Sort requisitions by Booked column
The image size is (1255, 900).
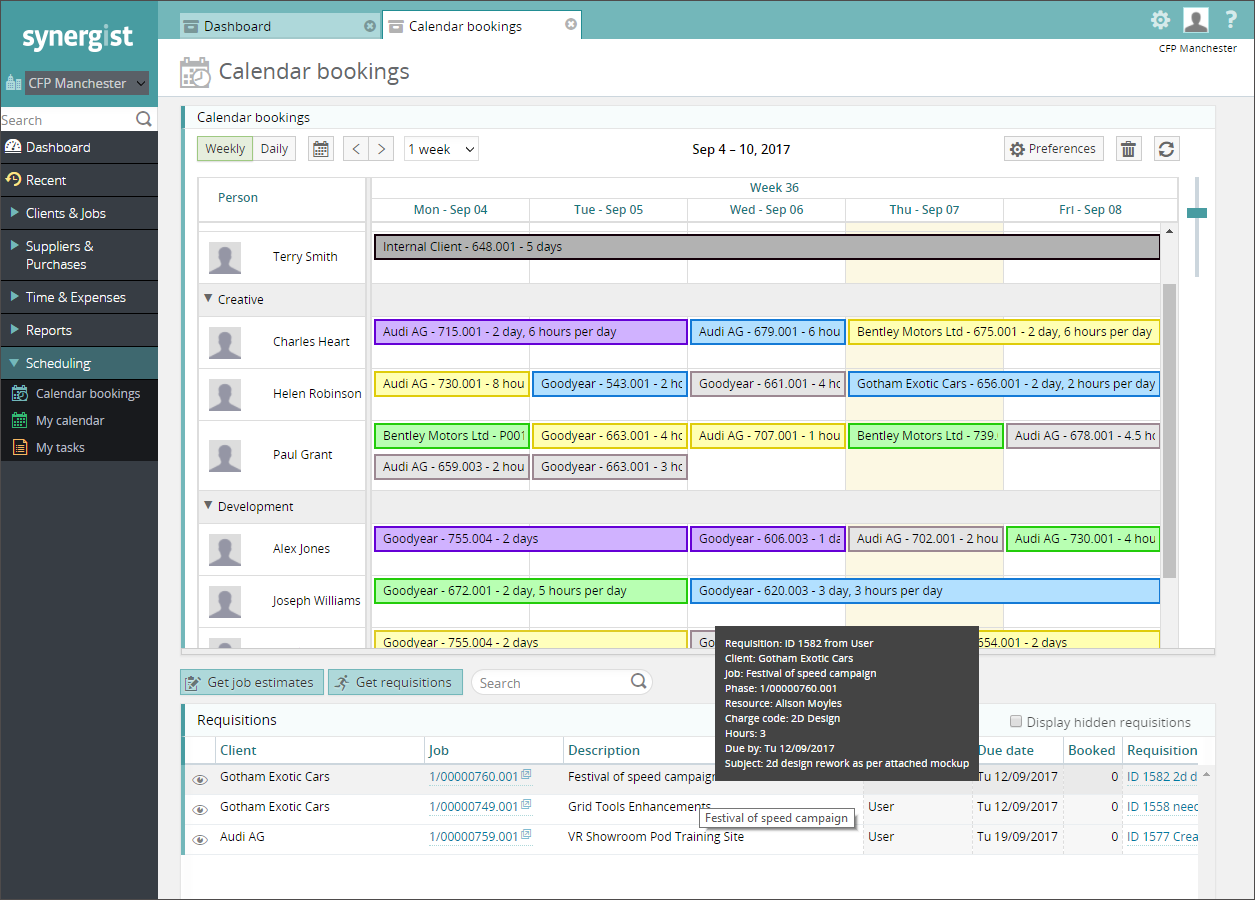(x=1092, y=750)
